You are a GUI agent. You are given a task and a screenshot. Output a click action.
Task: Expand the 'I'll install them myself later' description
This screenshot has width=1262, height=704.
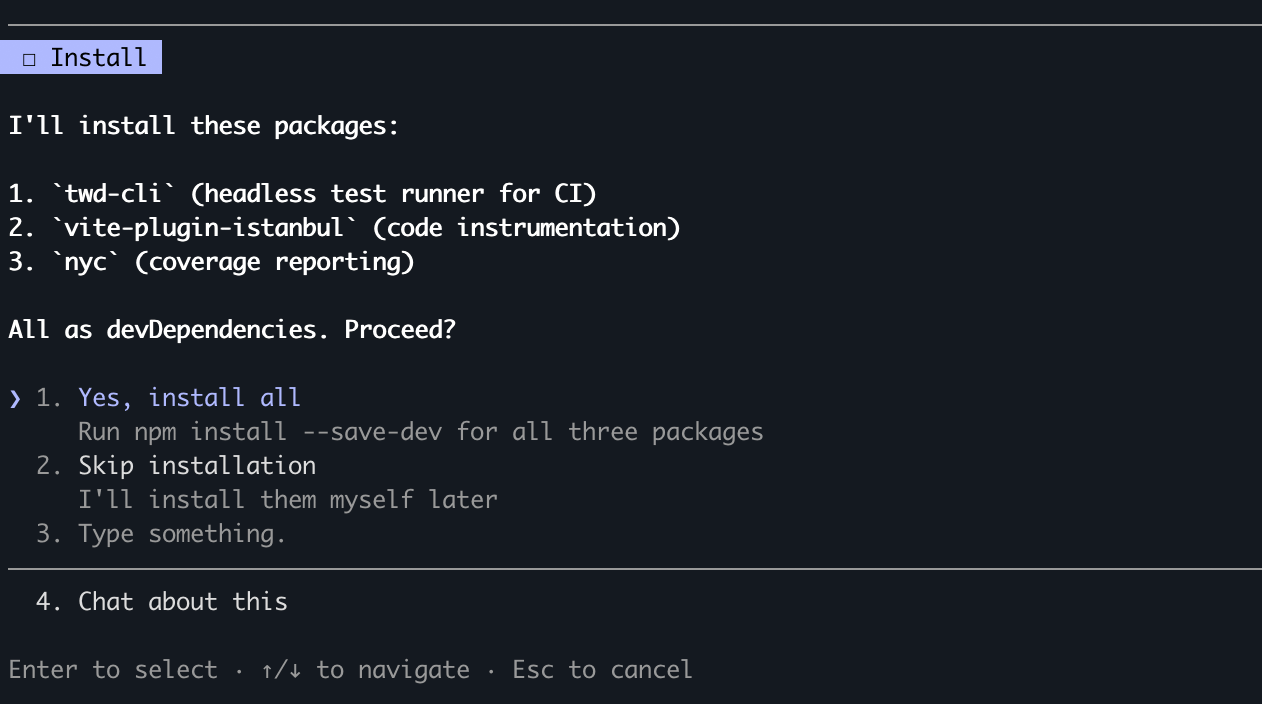288,499
